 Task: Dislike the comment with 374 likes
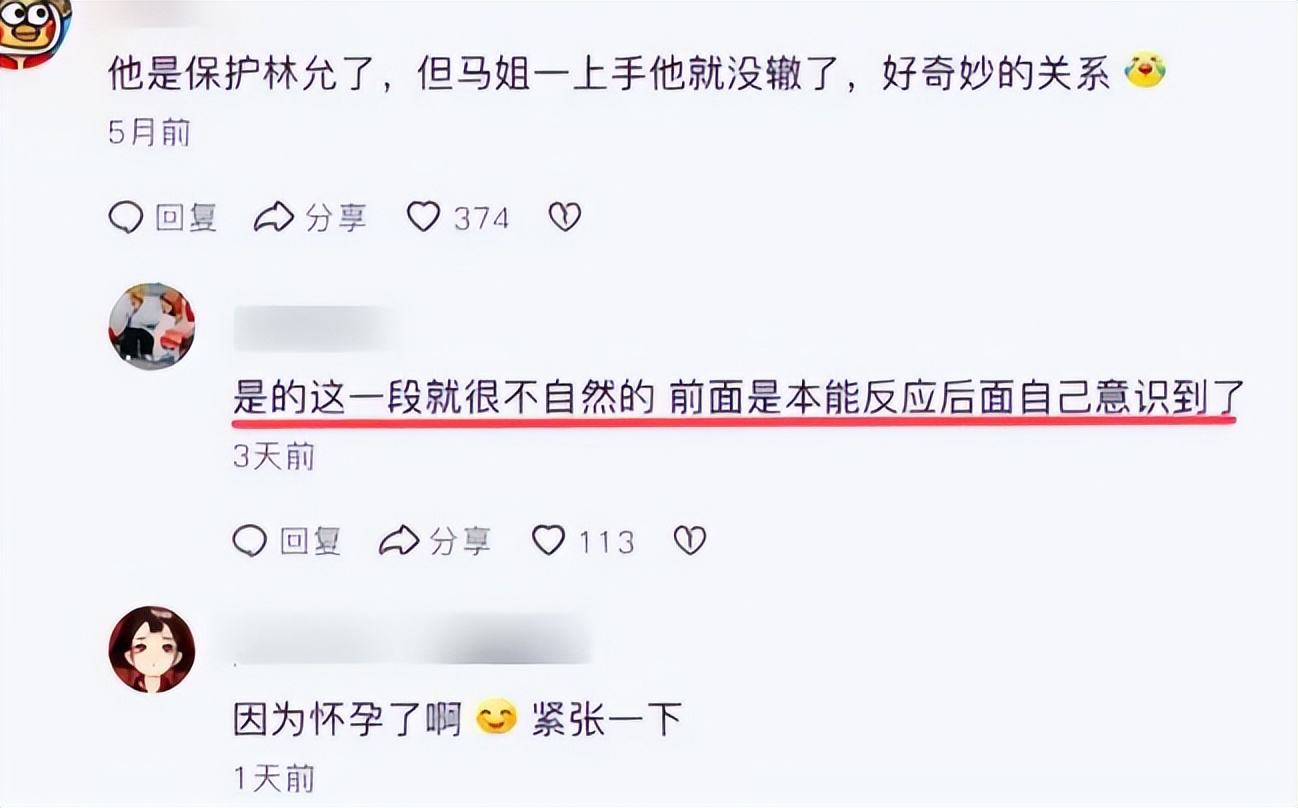pos(565,217)
